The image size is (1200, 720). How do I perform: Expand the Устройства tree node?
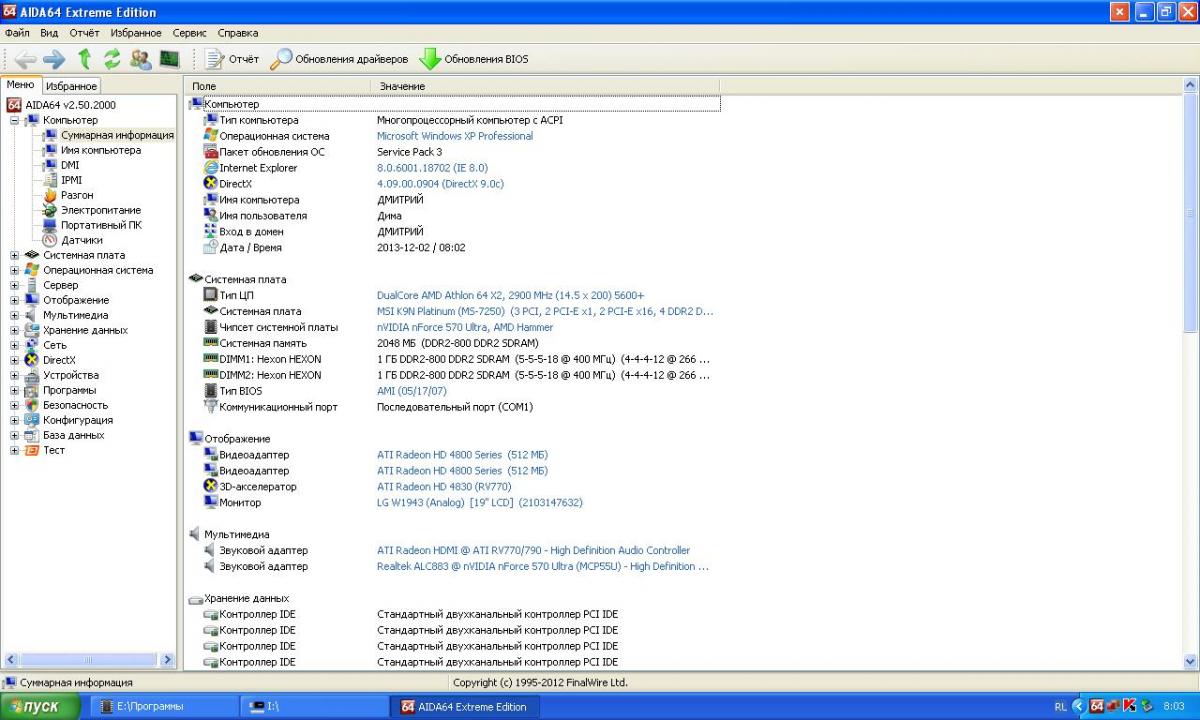pos(14,375)
